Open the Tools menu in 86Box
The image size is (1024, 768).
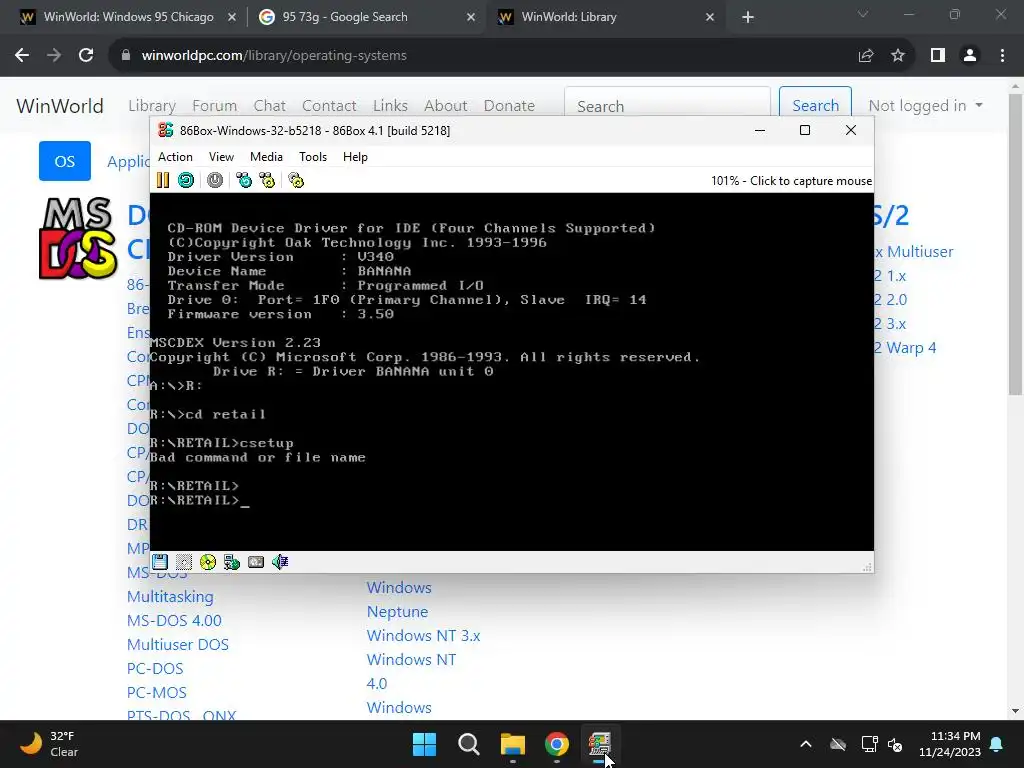tap(313, 157)
